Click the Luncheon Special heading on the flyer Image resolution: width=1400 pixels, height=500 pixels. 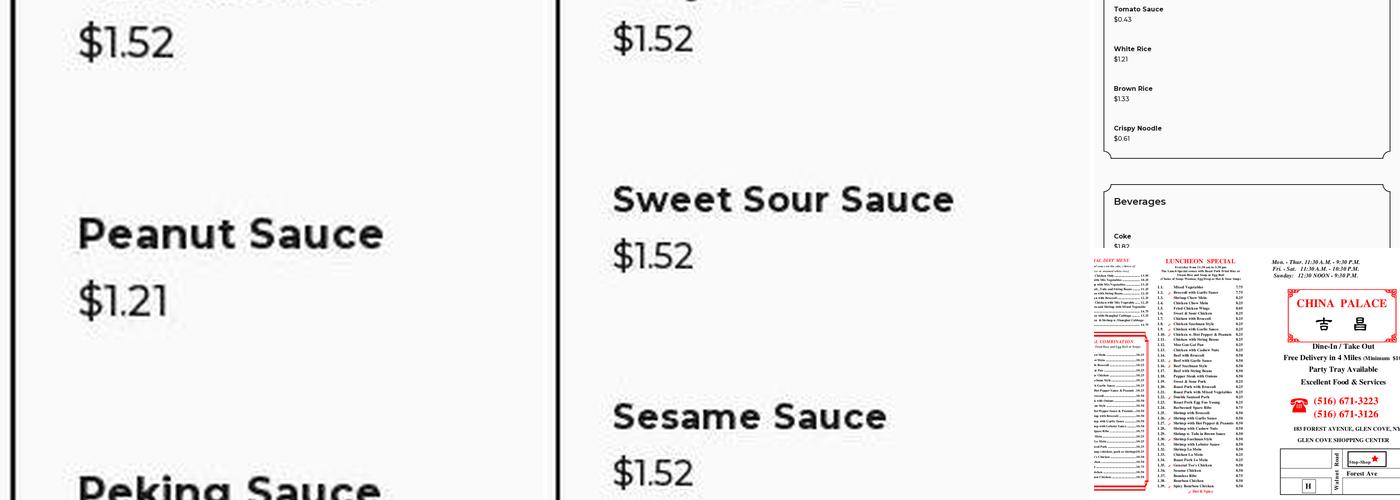(x=1200, y=262)
